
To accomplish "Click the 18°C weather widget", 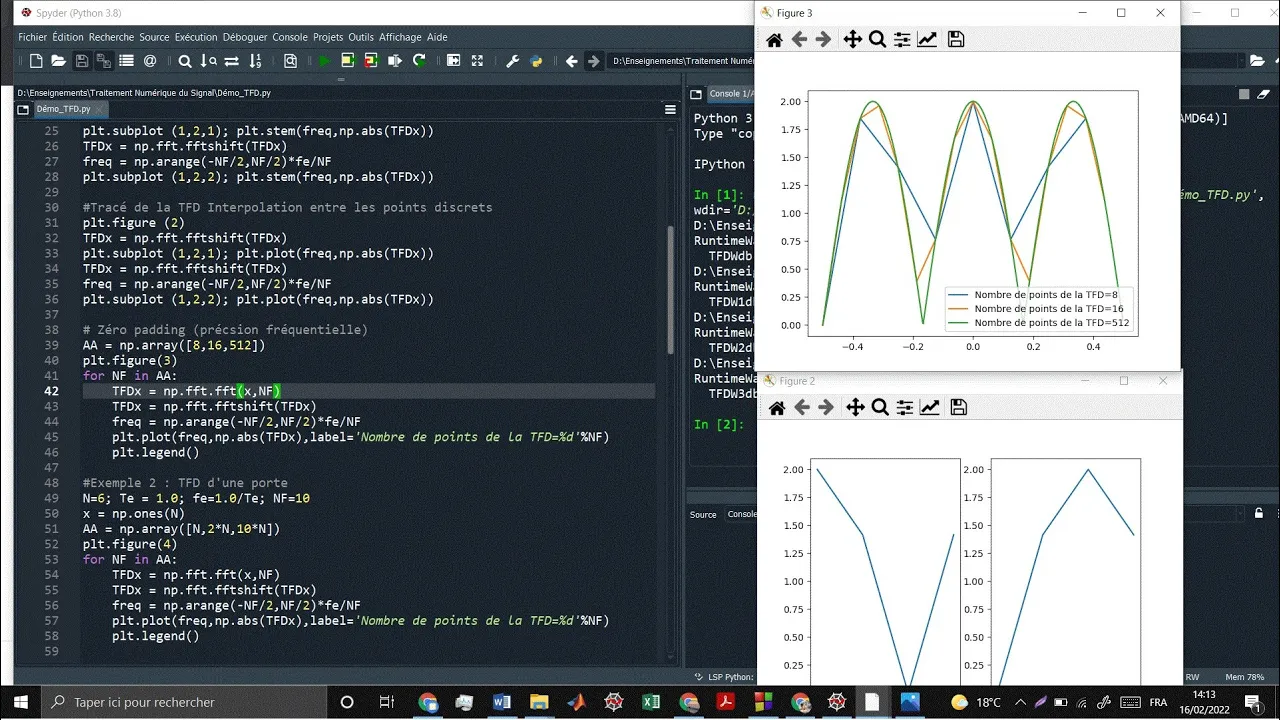I will pyautogui.click(x=977, y=702).
